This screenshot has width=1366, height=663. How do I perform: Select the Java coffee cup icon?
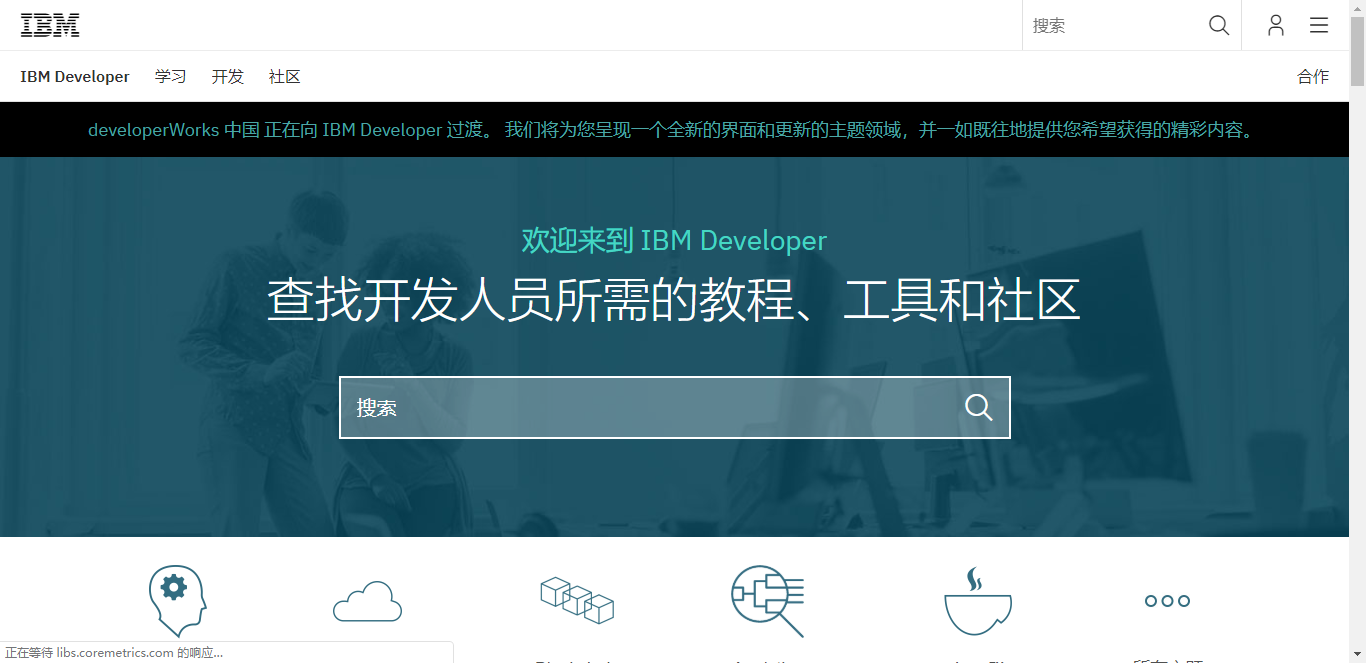click(x=977, y=601)
